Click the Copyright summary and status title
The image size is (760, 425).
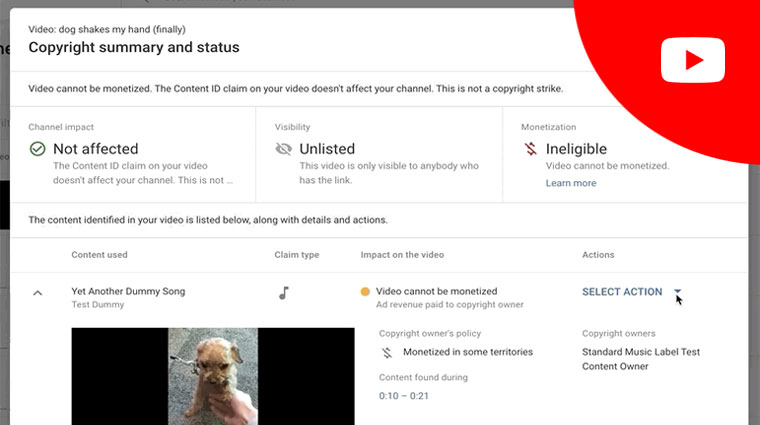[x=134, y=47]
